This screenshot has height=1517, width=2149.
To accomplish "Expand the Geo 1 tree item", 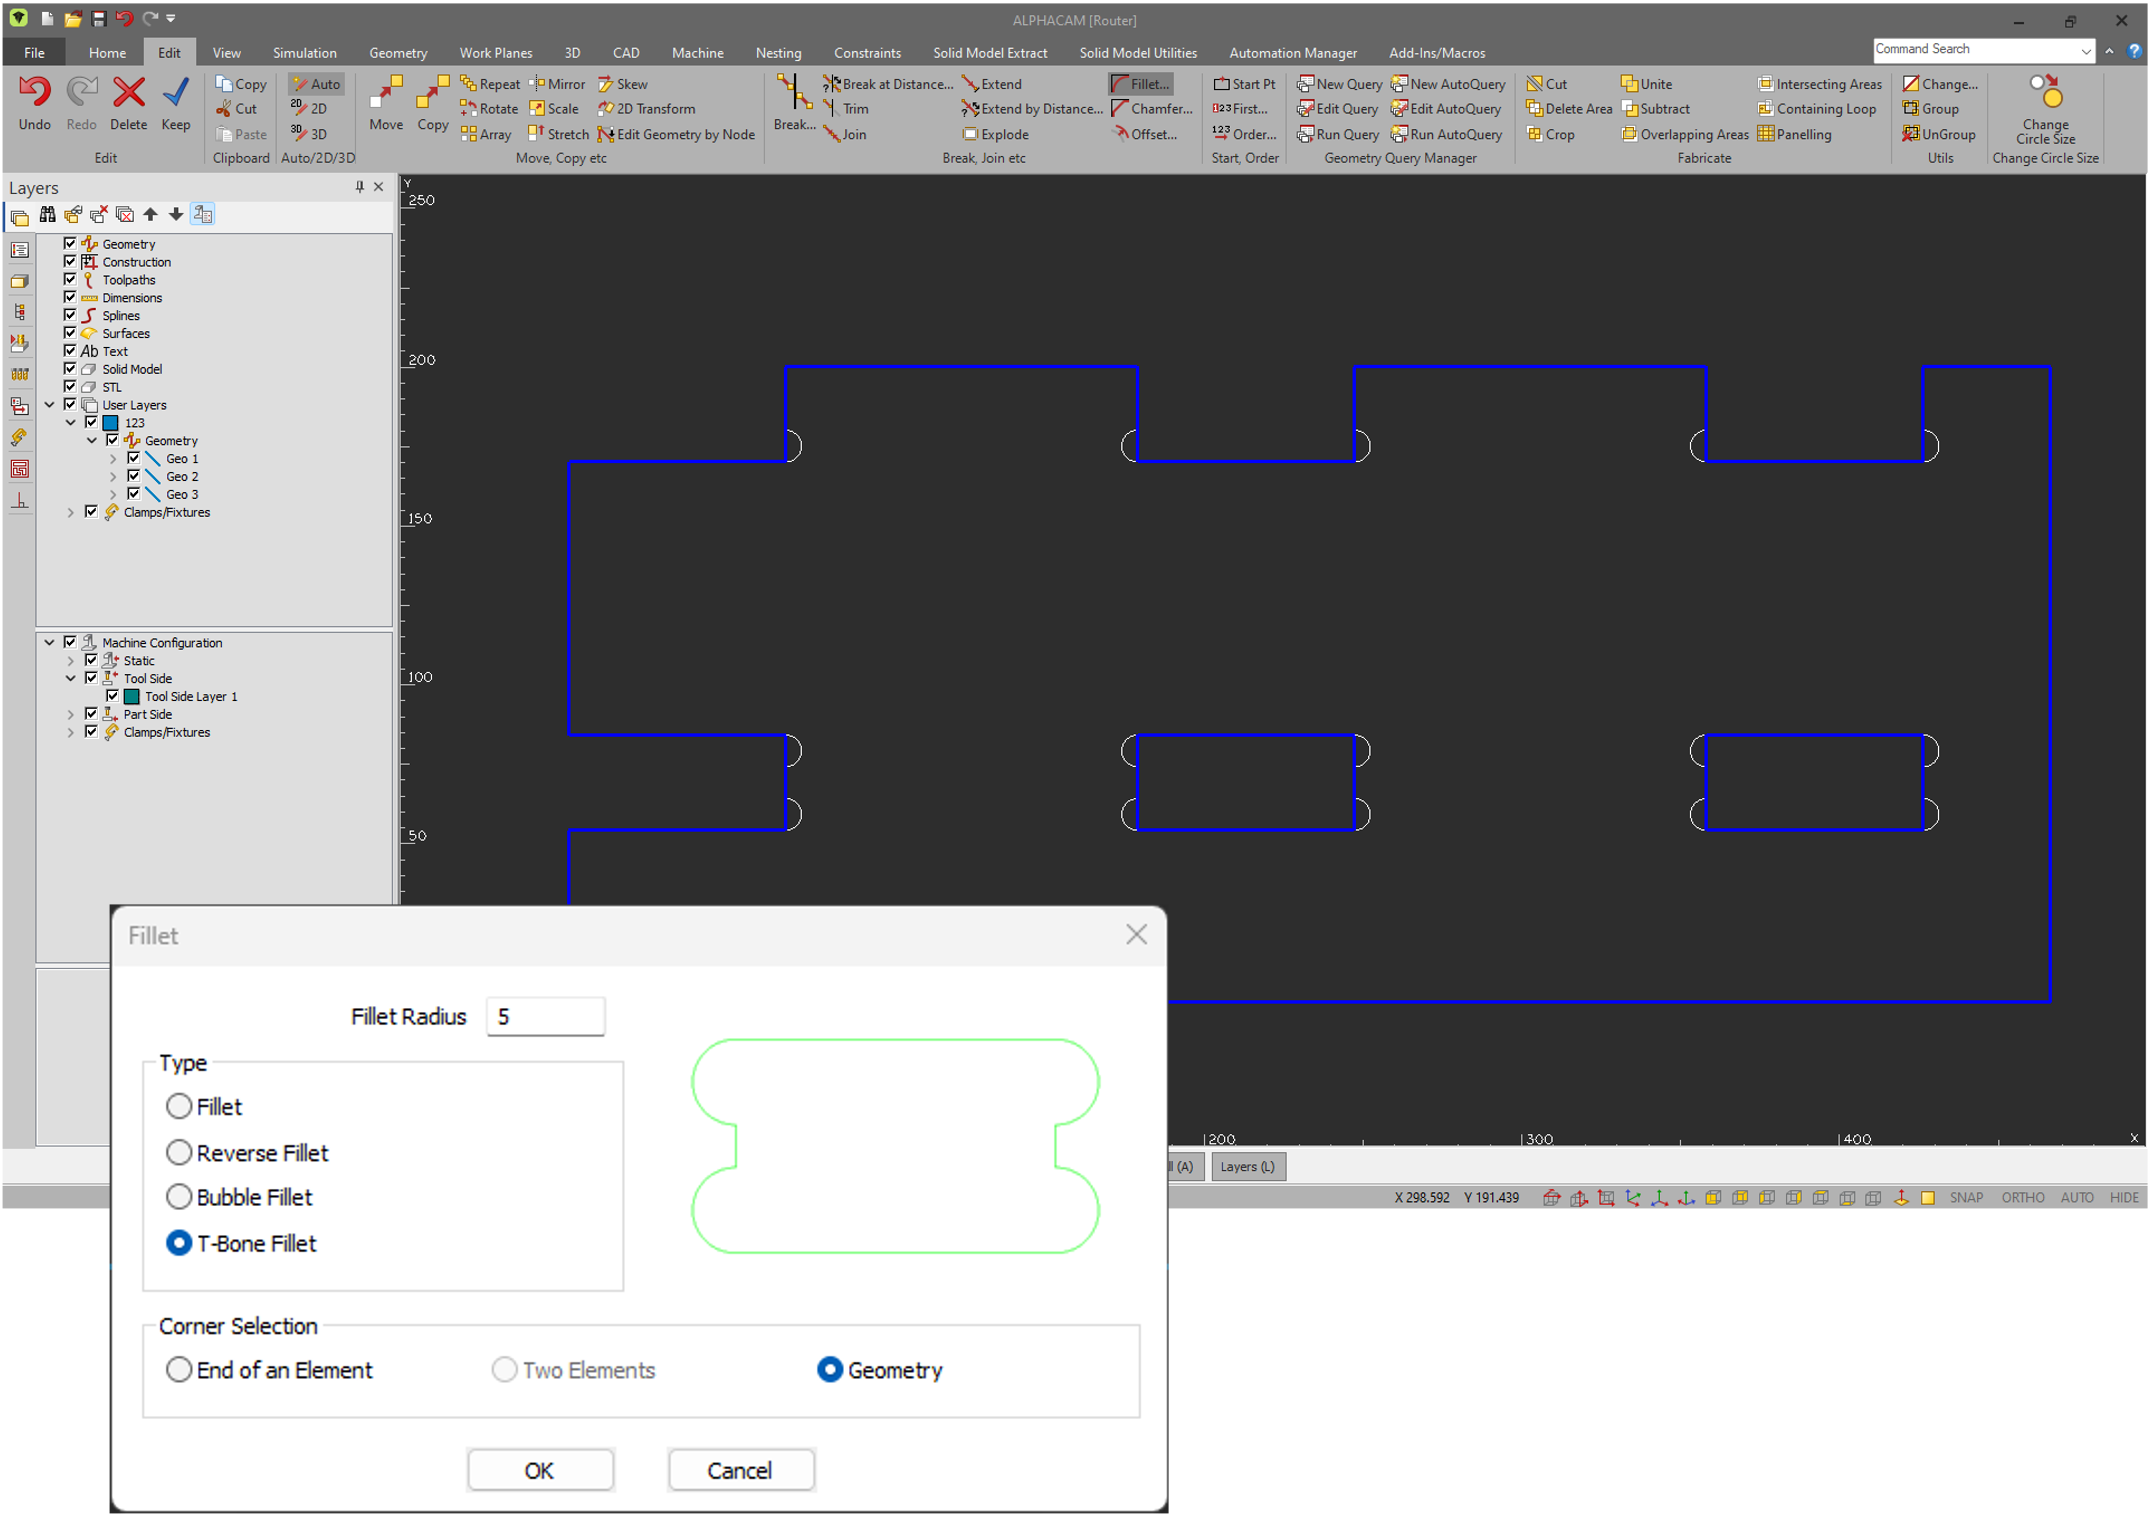I will click(x=112, y=459).
